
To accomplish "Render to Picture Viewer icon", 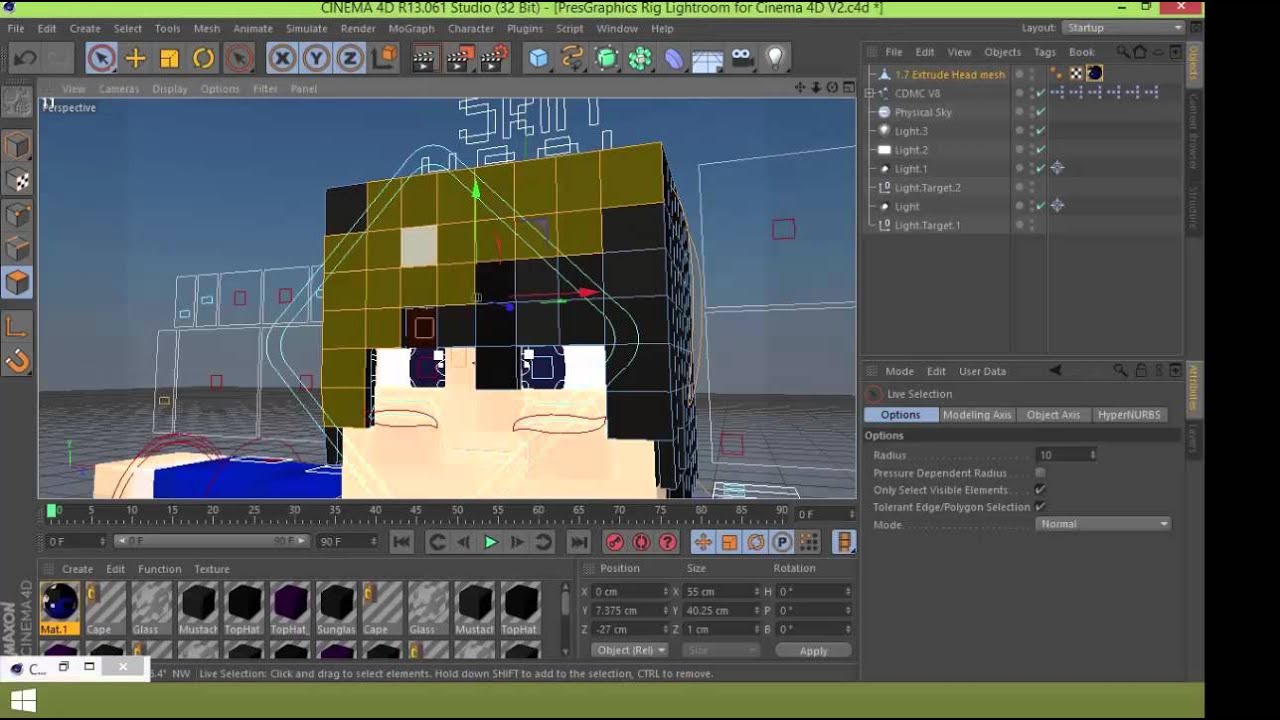I will coord(459,58).
